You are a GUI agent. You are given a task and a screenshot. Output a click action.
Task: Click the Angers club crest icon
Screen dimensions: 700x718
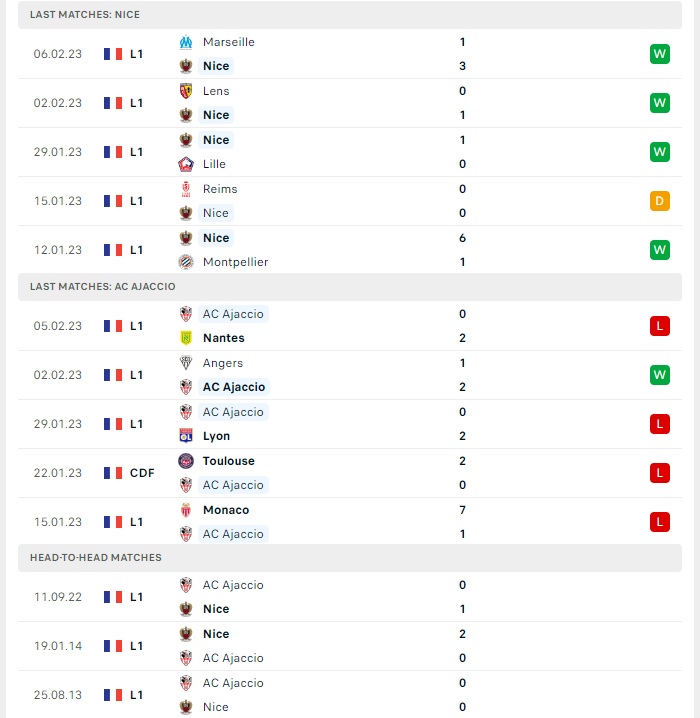coord(185,363)
